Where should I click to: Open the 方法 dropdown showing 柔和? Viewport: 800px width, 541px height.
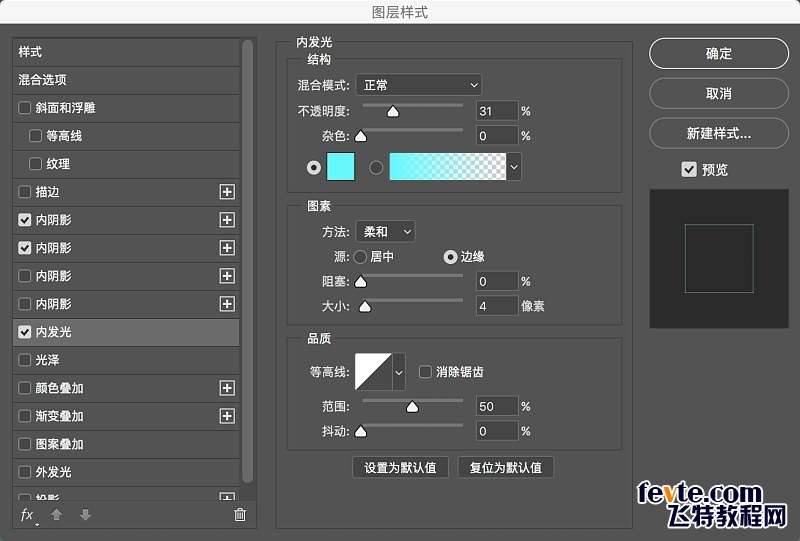[386, 232]
